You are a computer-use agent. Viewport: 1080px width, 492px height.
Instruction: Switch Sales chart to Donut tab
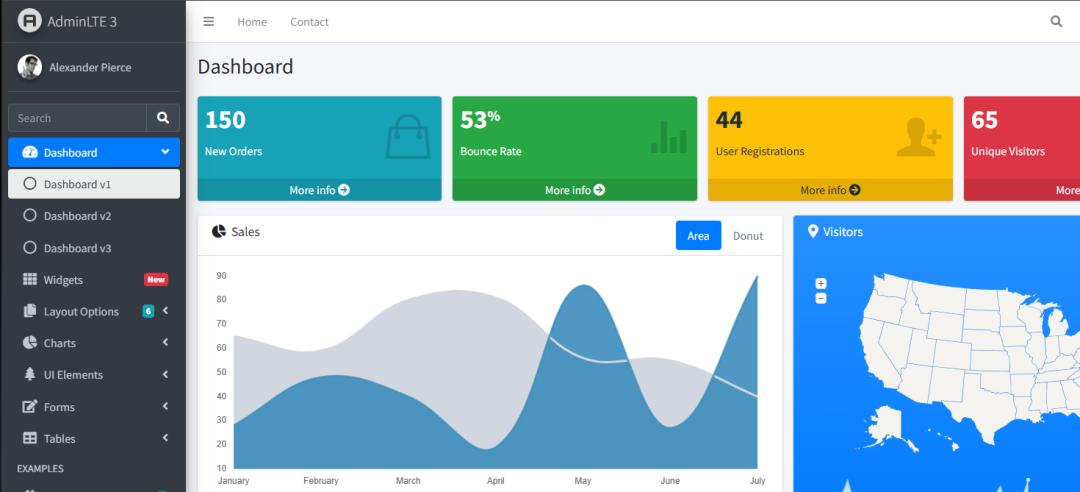coord(747,236)
